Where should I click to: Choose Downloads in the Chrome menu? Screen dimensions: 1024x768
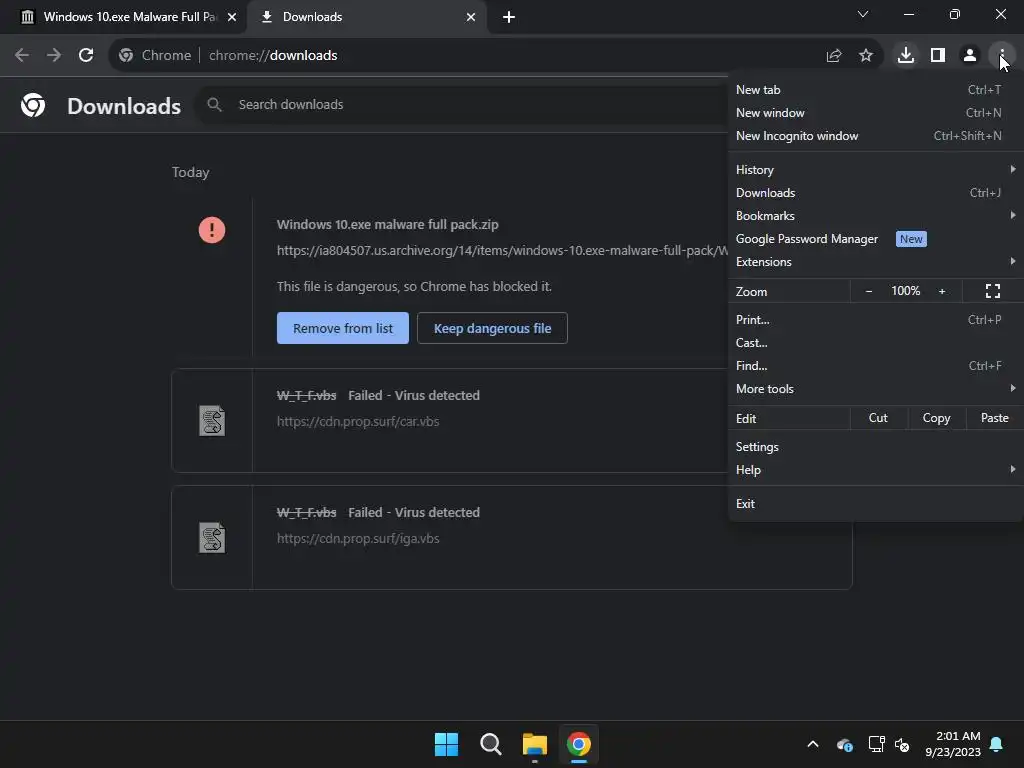tap(876, 193)
